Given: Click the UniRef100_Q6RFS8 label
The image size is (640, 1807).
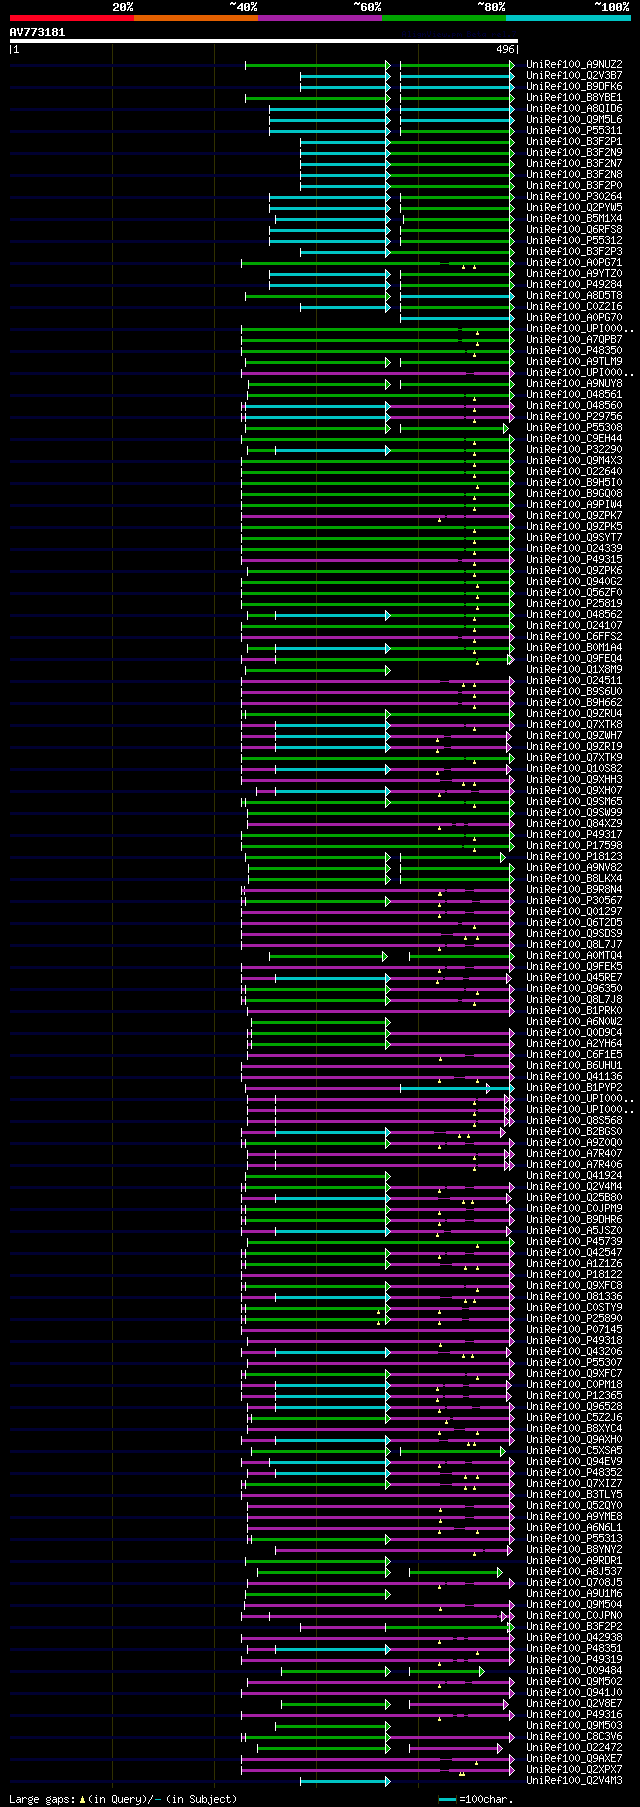Looking at the screenshot, I should pyautogui.click(x=574, y=229).
